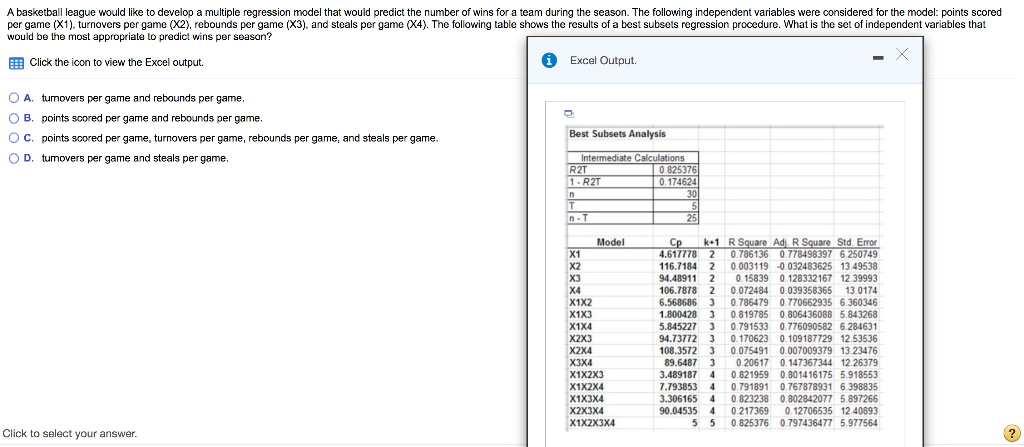Click Cp value 3.306165

(x=679, y=399)
